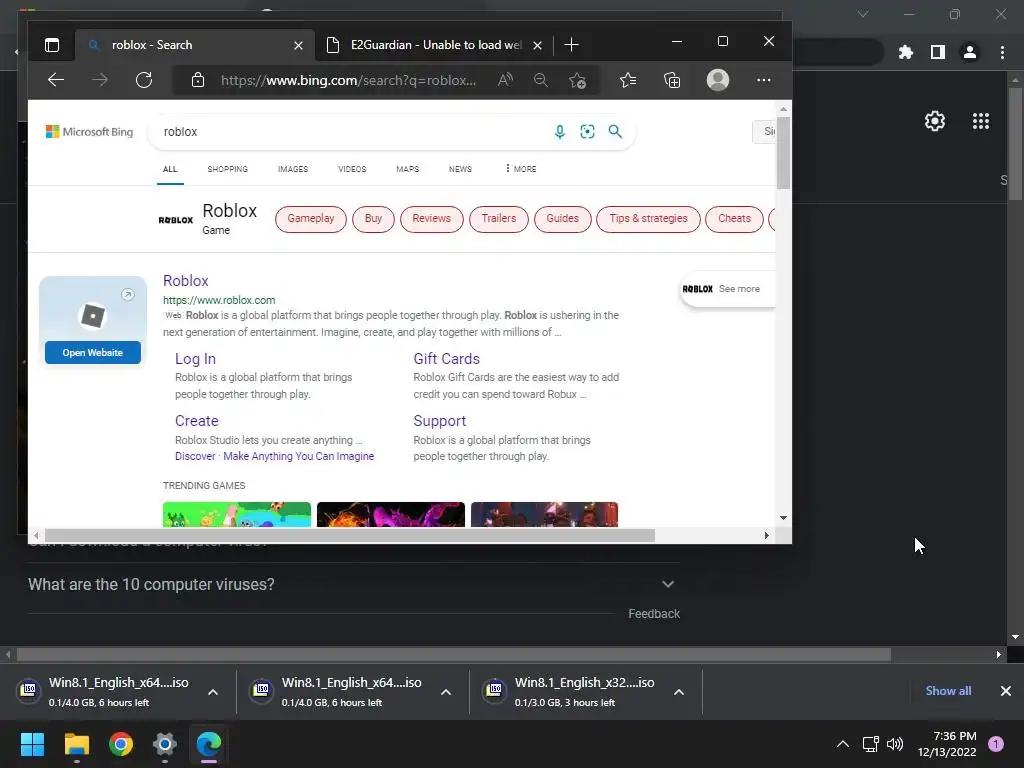This screenshot has width=1024, height=768.
Task: Search by voice microphone icon in Bing
Action: [x=560, y=132]
